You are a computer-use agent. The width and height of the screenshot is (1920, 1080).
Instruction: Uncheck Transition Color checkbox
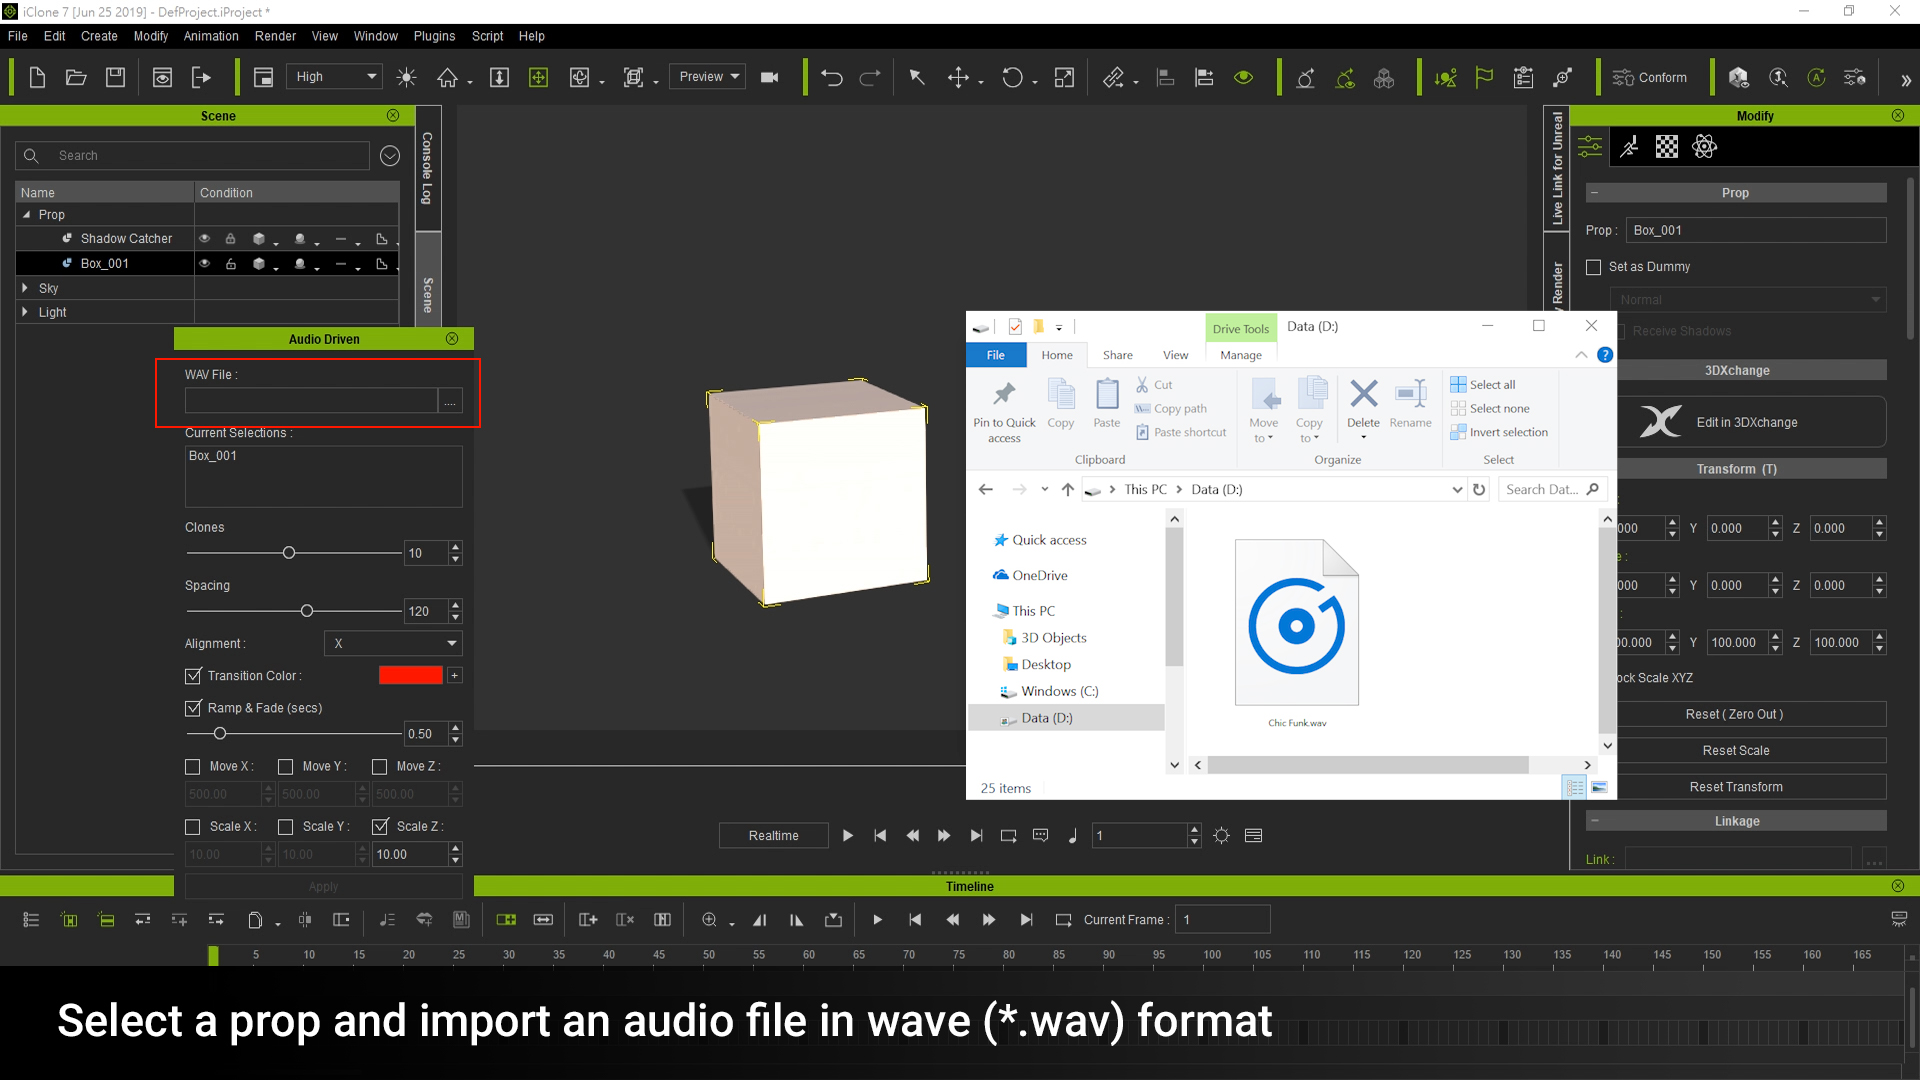click(193, 676)
